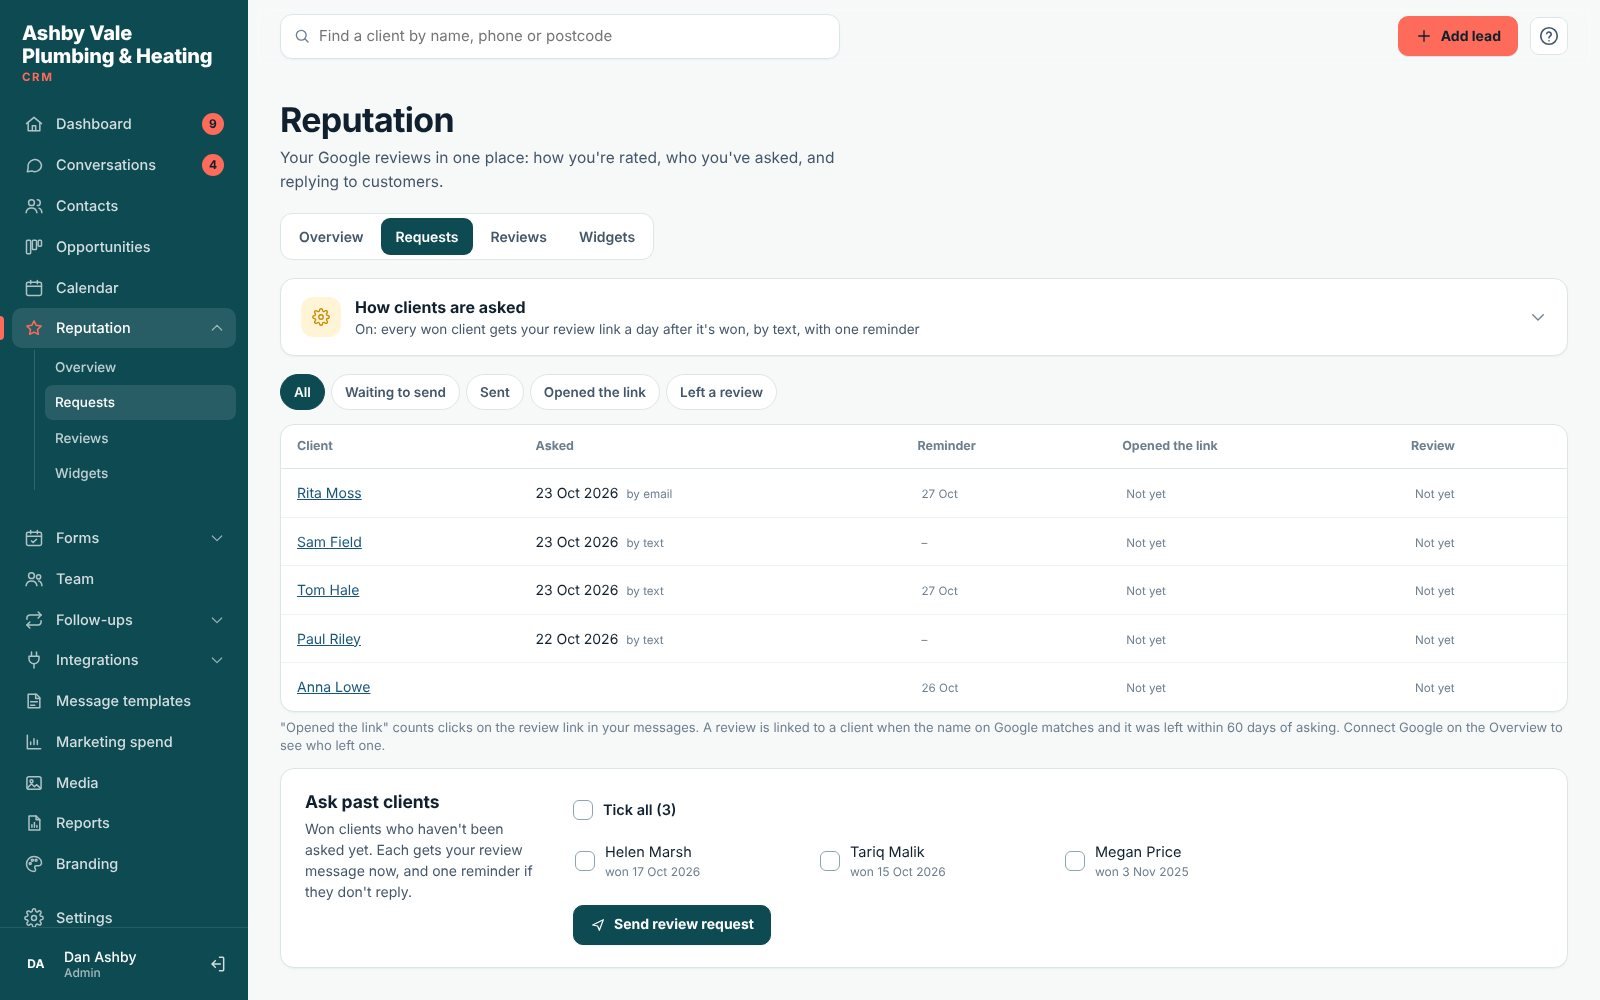Image resolution: width=1600 pixels, height=1000 pixels.
Task: Open client Paul Riley
Action: point(329,639)
